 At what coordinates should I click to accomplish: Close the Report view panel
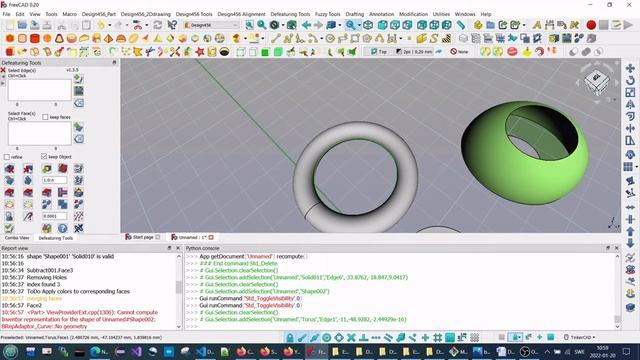pos(178,248)
